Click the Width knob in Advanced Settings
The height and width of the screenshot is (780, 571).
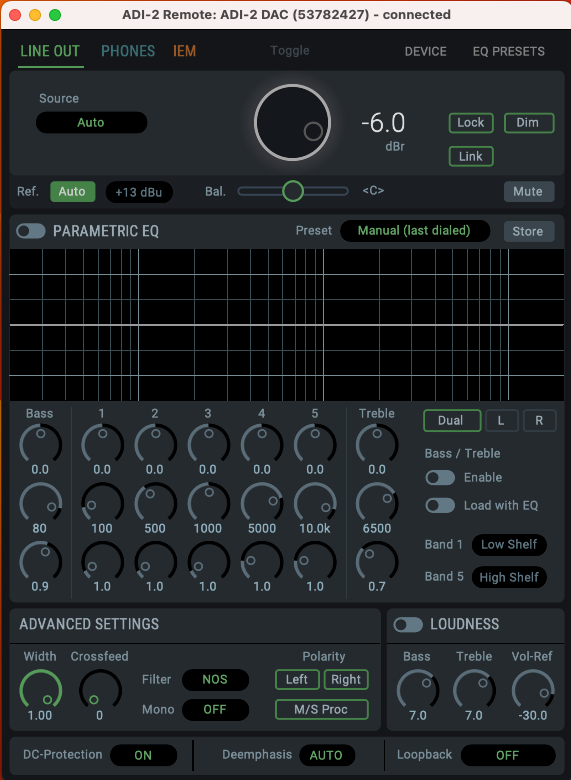click(40, 690)
